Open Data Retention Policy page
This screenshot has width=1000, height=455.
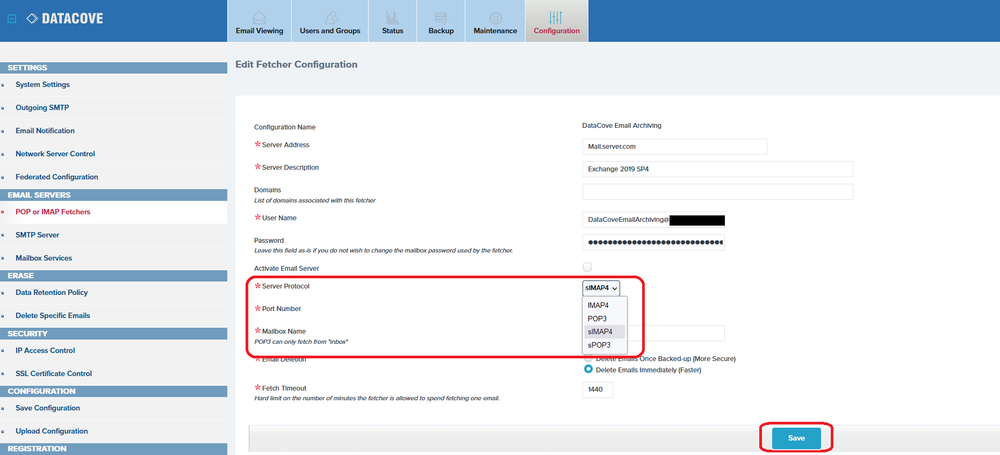[52, 292]
